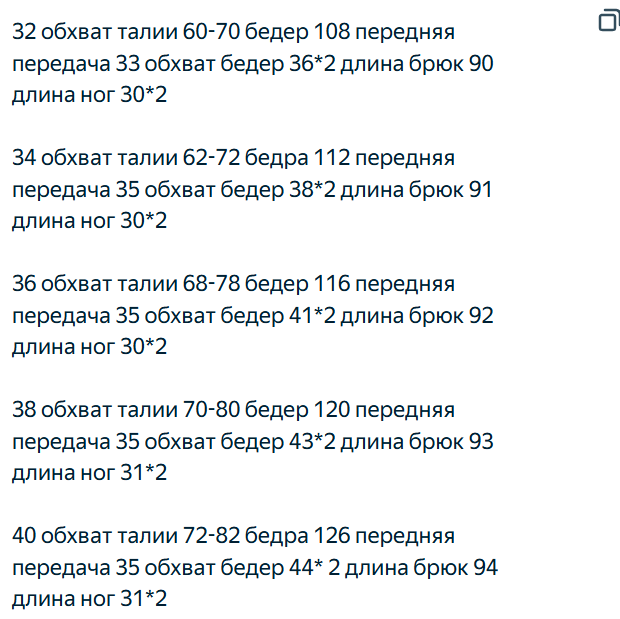Click the trouser length value 94

(x=485, y=568)
